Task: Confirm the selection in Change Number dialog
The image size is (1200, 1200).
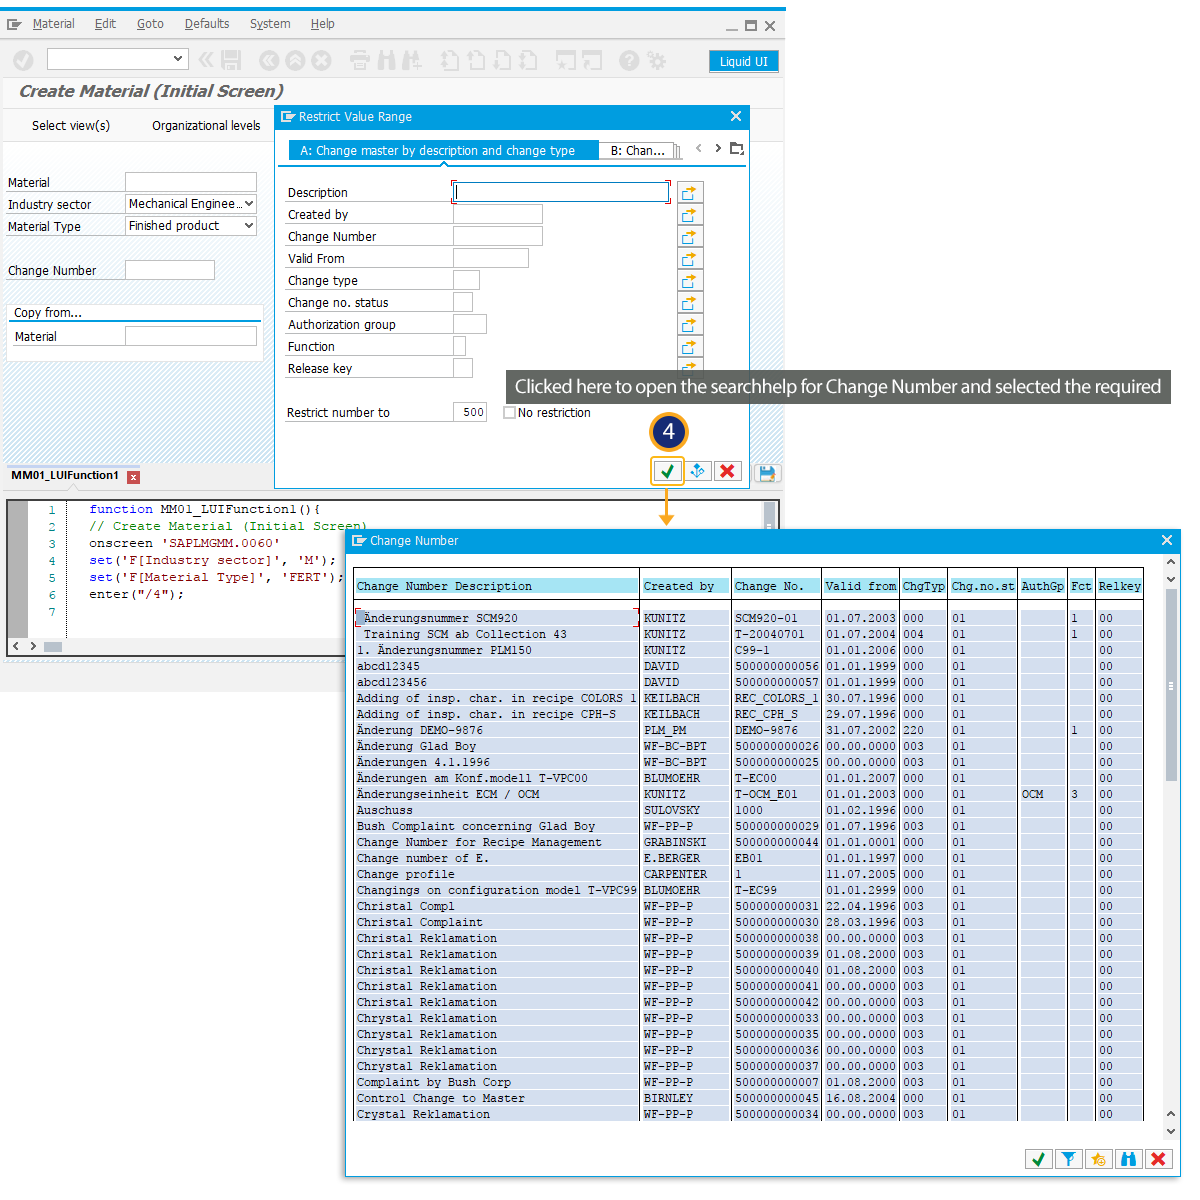Action: tap(1038, 1159)
